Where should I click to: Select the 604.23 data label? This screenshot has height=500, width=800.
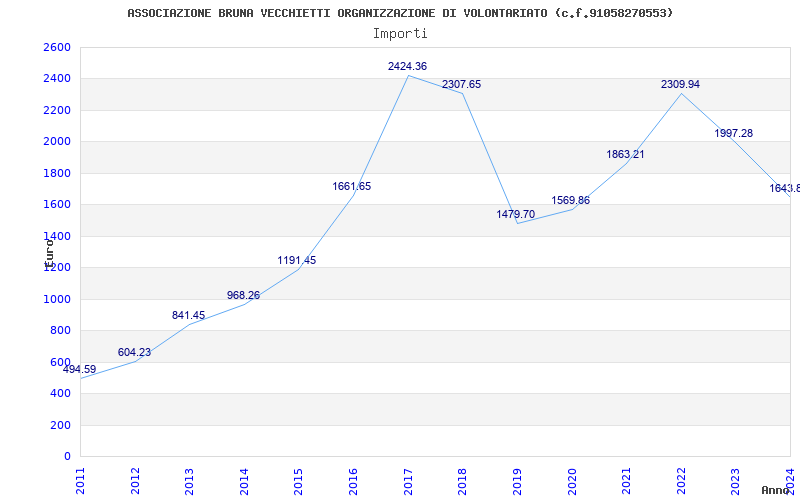(134, 352)
